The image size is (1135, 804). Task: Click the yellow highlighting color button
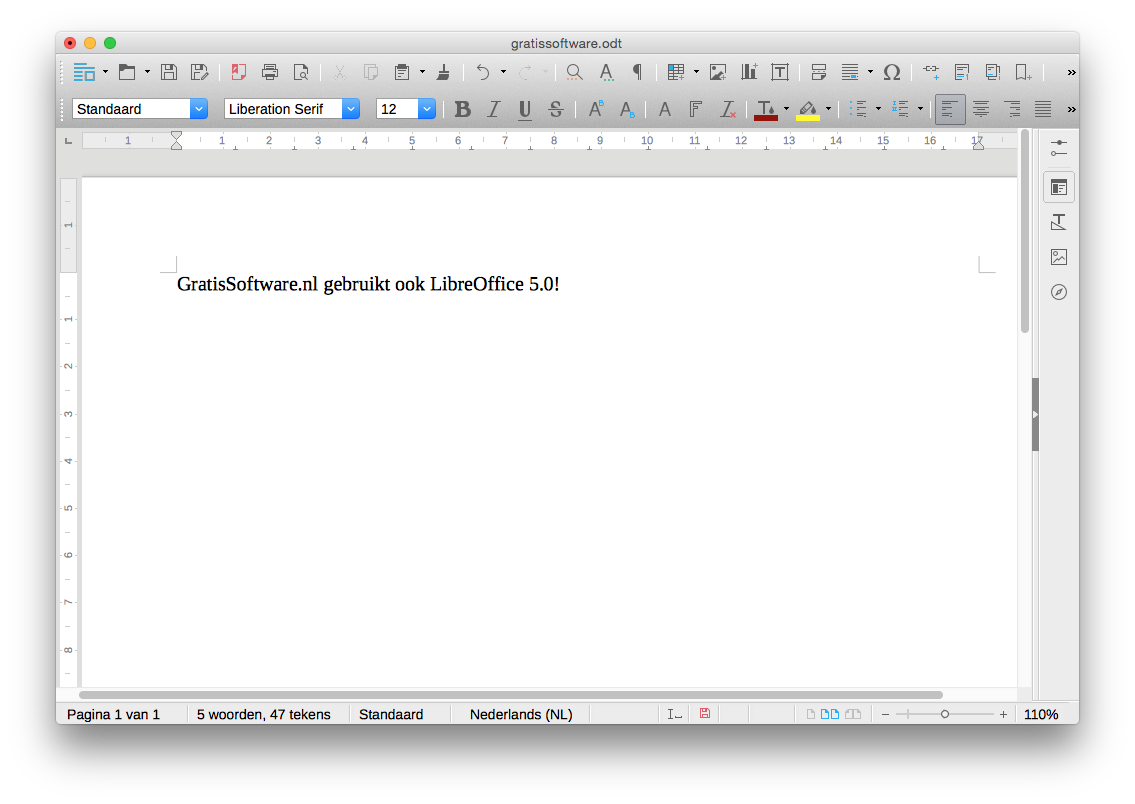click(x=807, y=109)
